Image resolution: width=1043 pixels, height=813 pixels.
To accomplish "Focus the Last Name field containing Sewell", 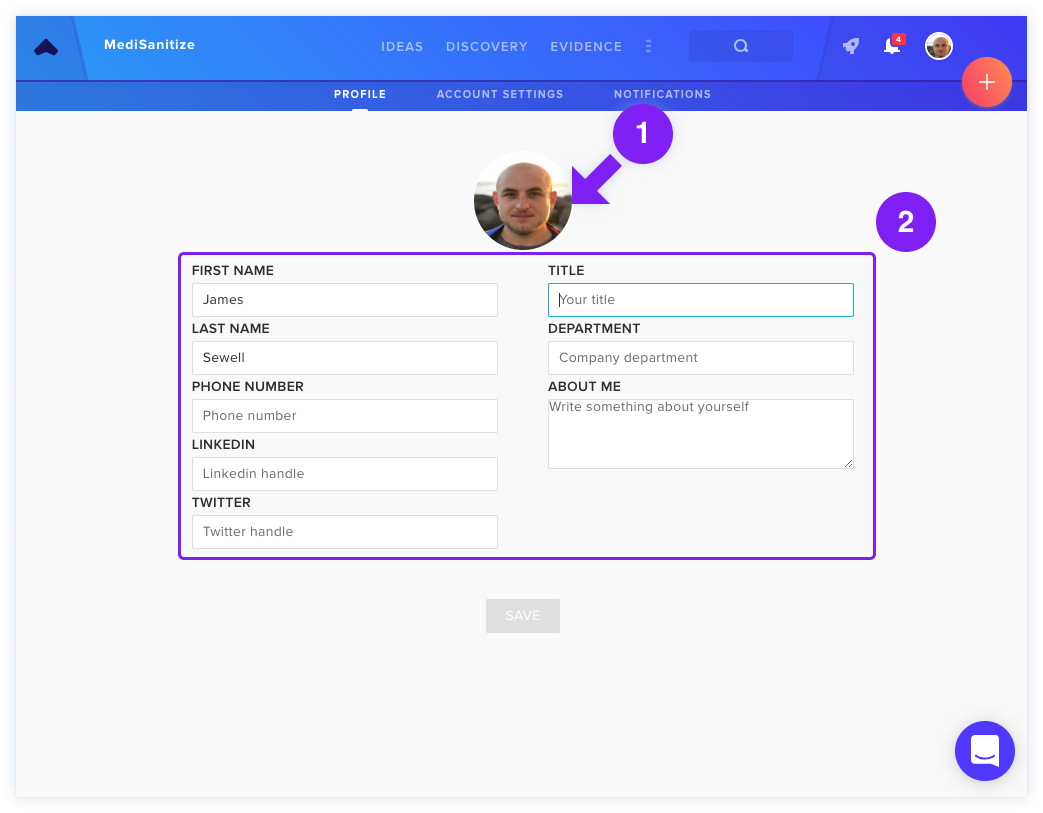I will click(345, 358).
